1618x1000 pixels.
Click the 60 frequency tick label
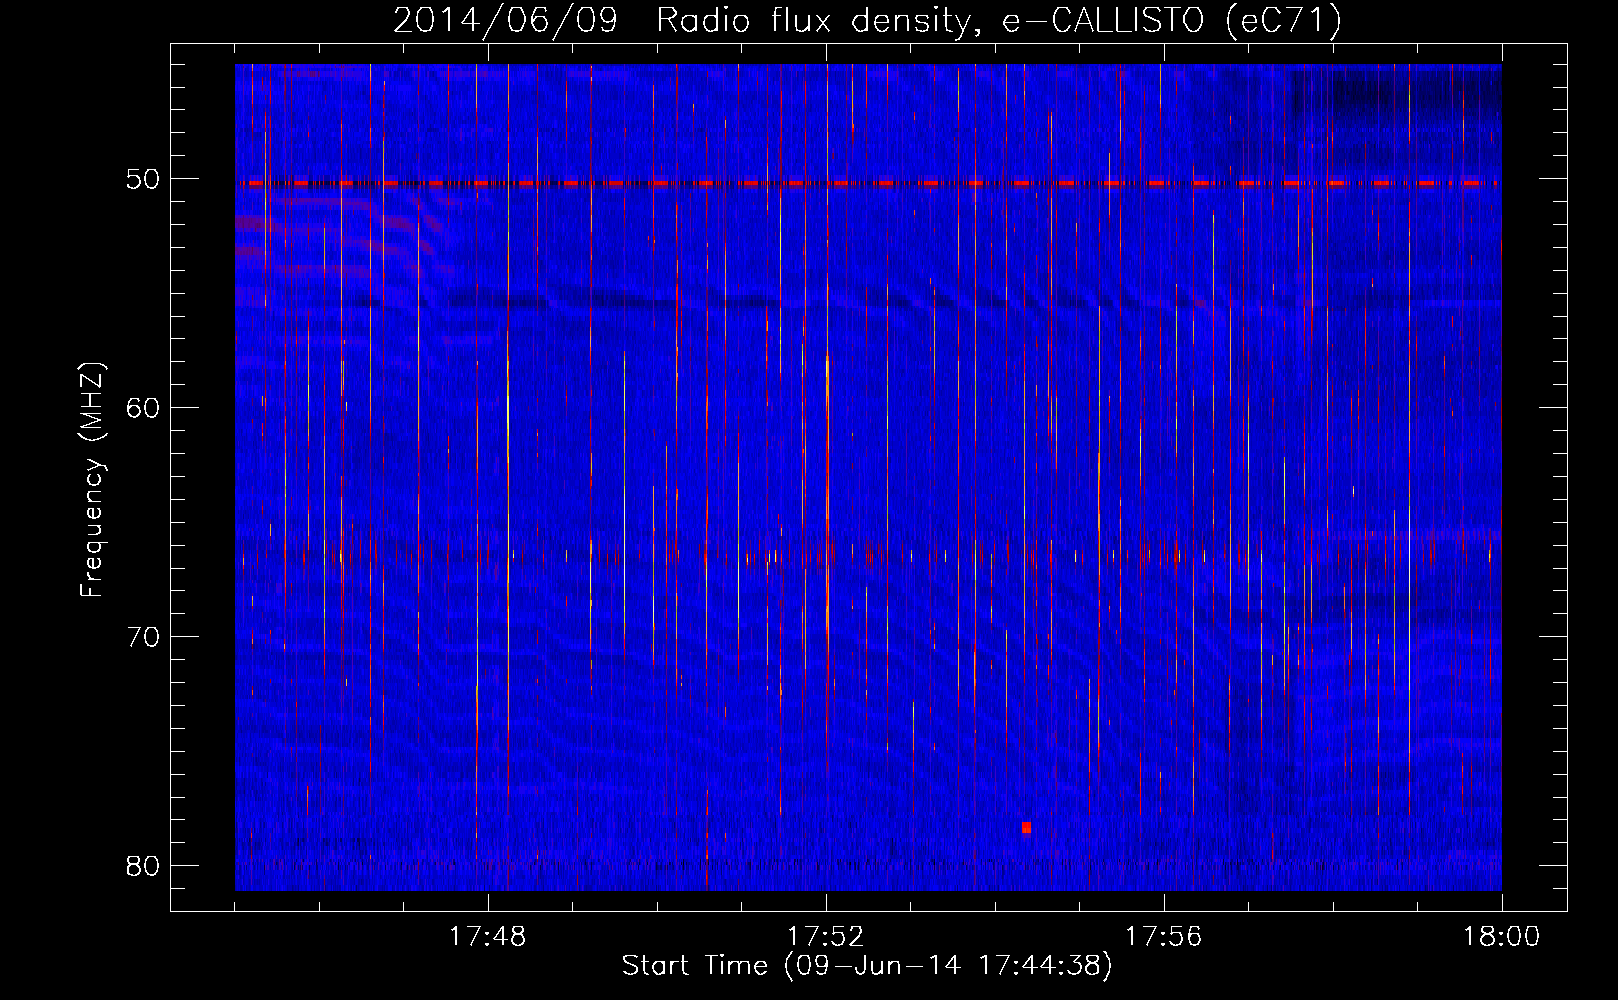pyautogui.click(x=143, y=408)
